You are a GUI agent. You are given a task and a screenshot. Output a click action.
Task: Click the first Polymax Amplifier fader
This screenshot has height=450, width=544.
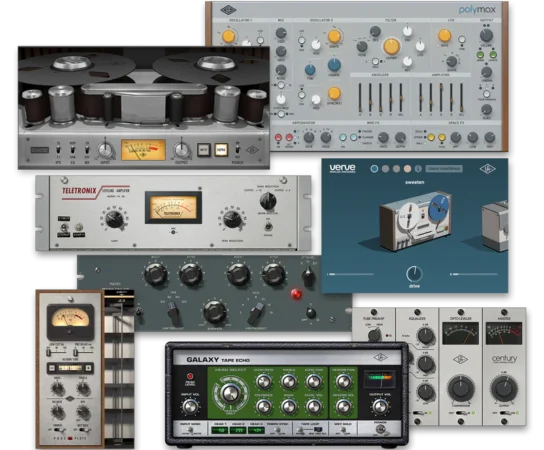[420, 97]
